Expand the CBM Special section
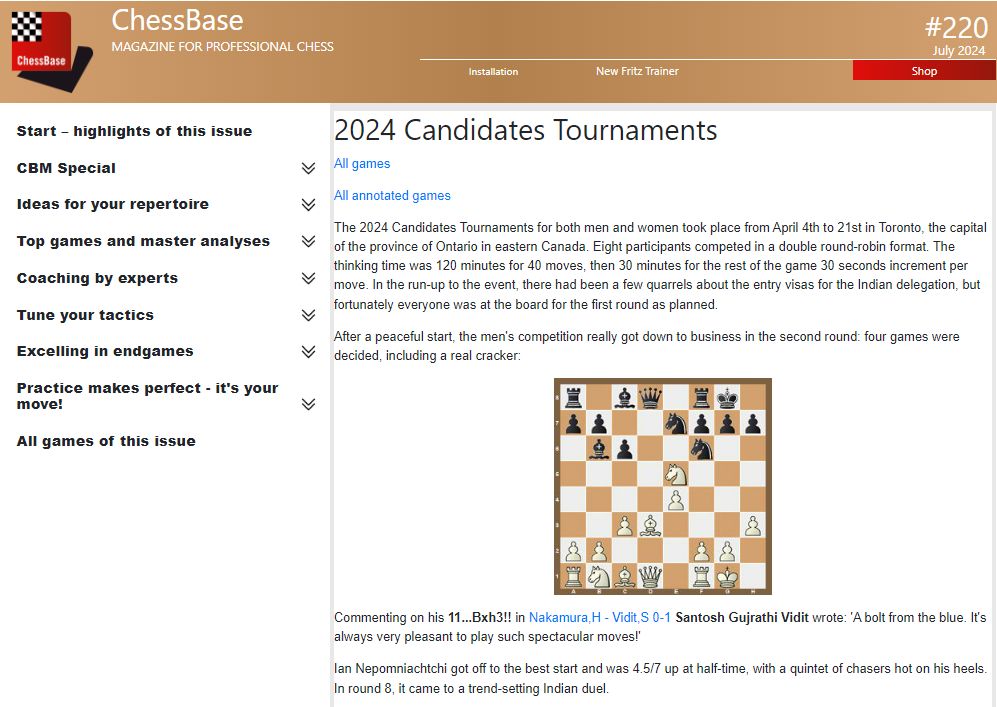 (308, 168)
